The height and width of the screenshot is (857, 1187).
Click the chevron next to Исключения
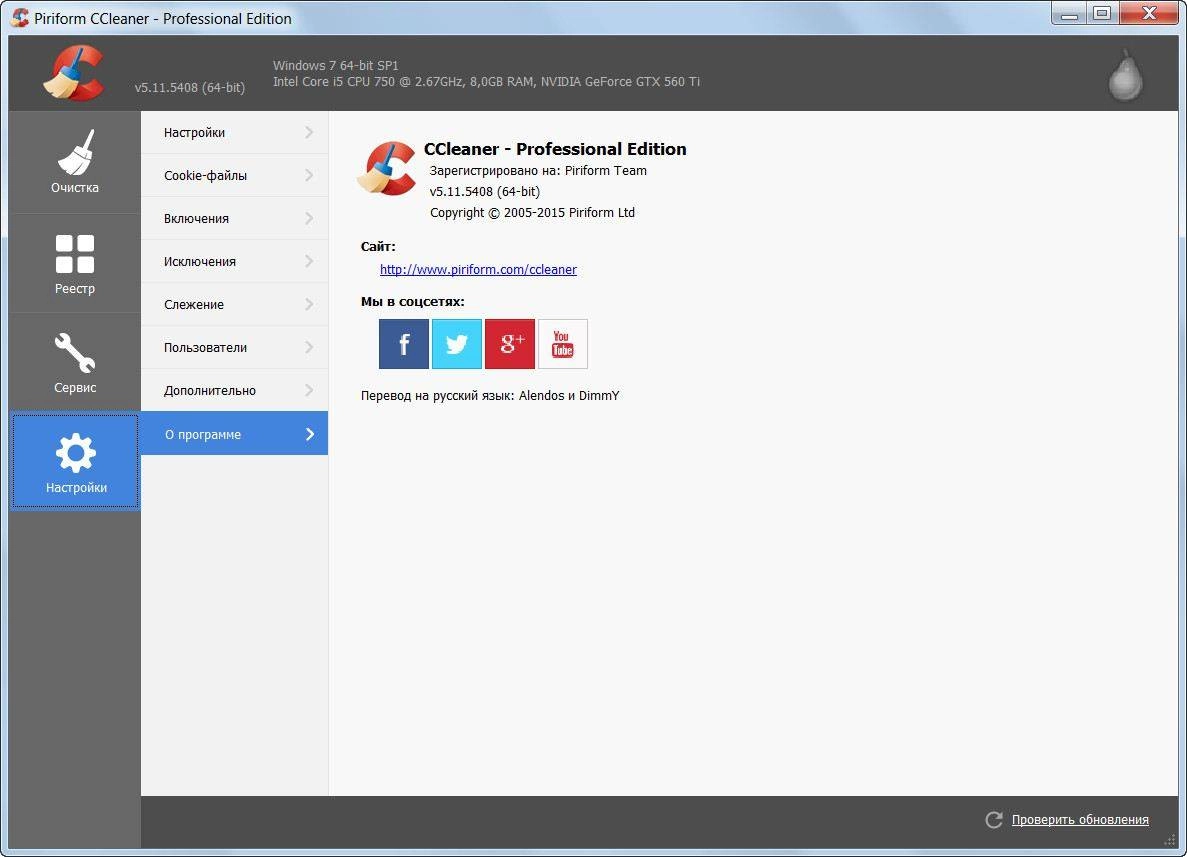pyautogui.click(x=309, y=261)
